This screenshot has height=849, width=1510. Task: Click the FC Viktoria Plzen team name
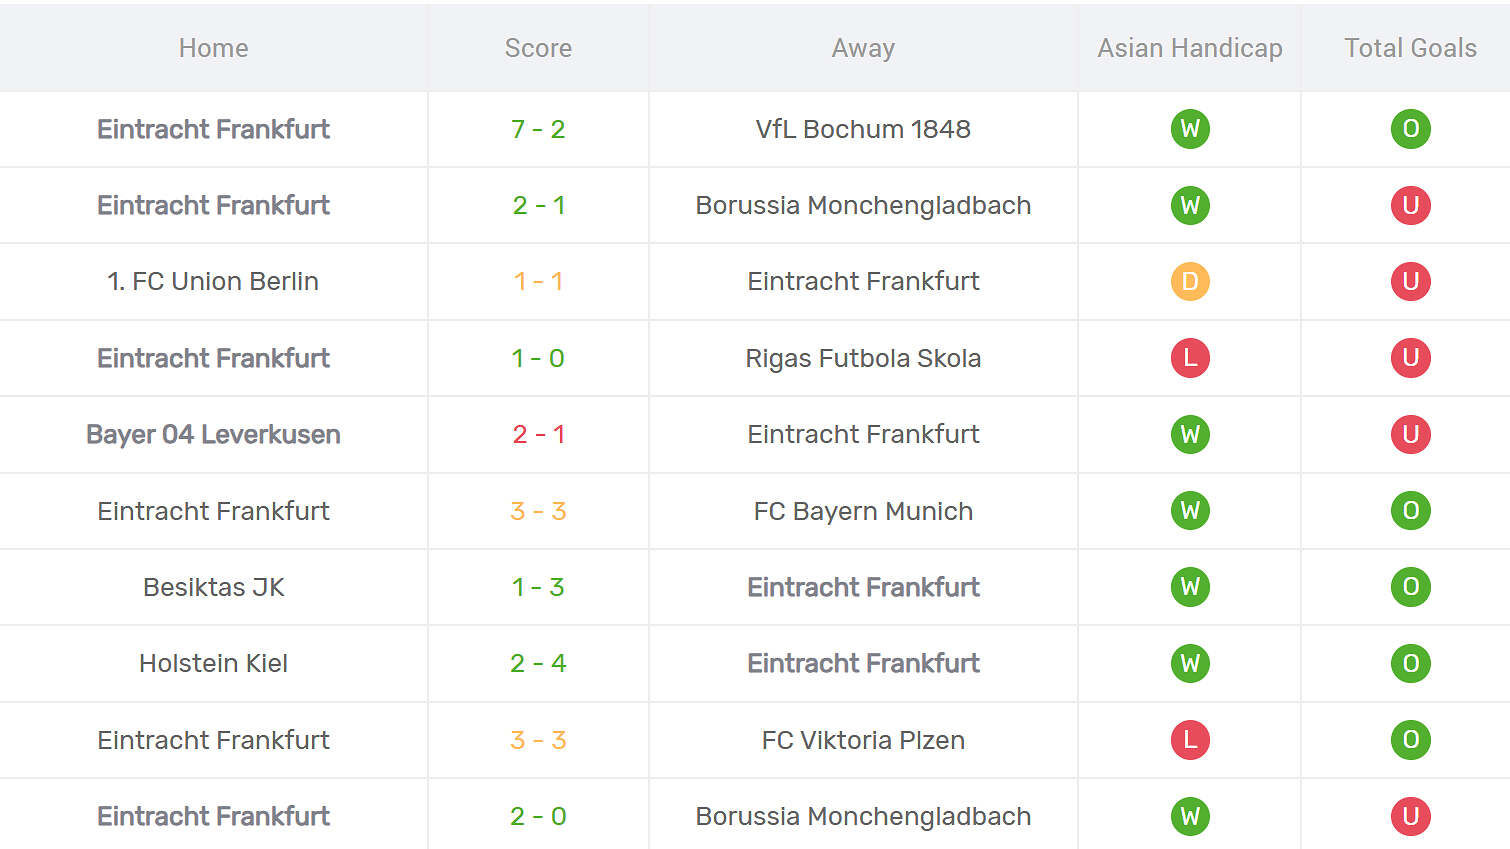click(x=863, y=740)
